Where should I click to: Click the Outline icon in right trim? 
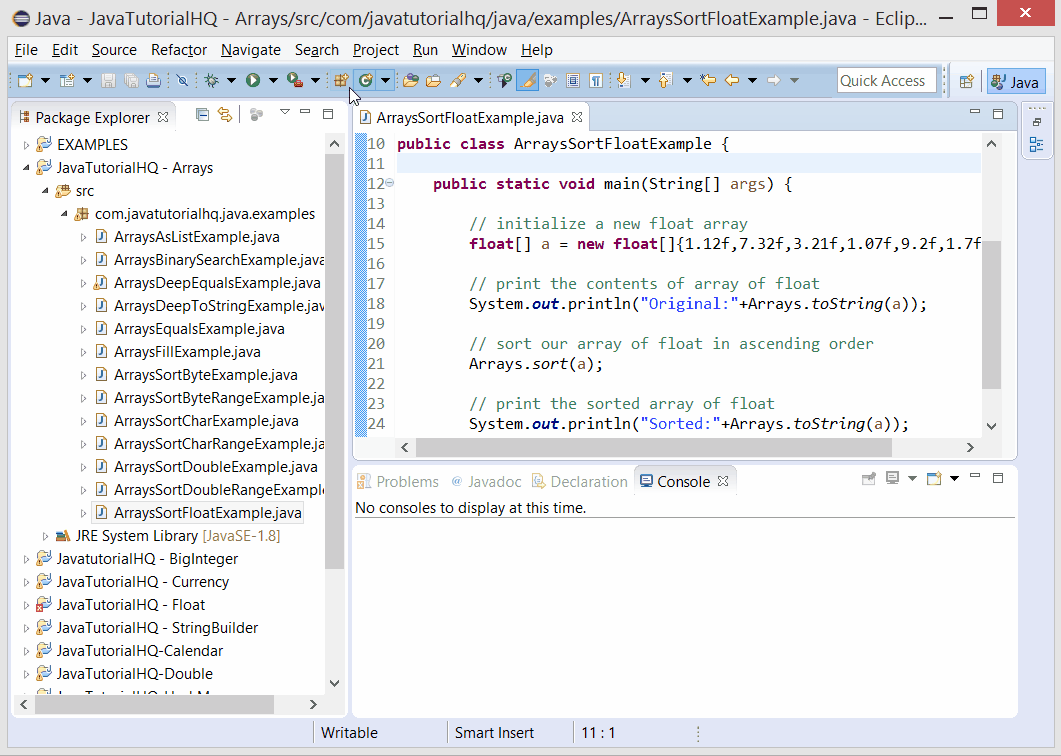(x=1036, y=144)
